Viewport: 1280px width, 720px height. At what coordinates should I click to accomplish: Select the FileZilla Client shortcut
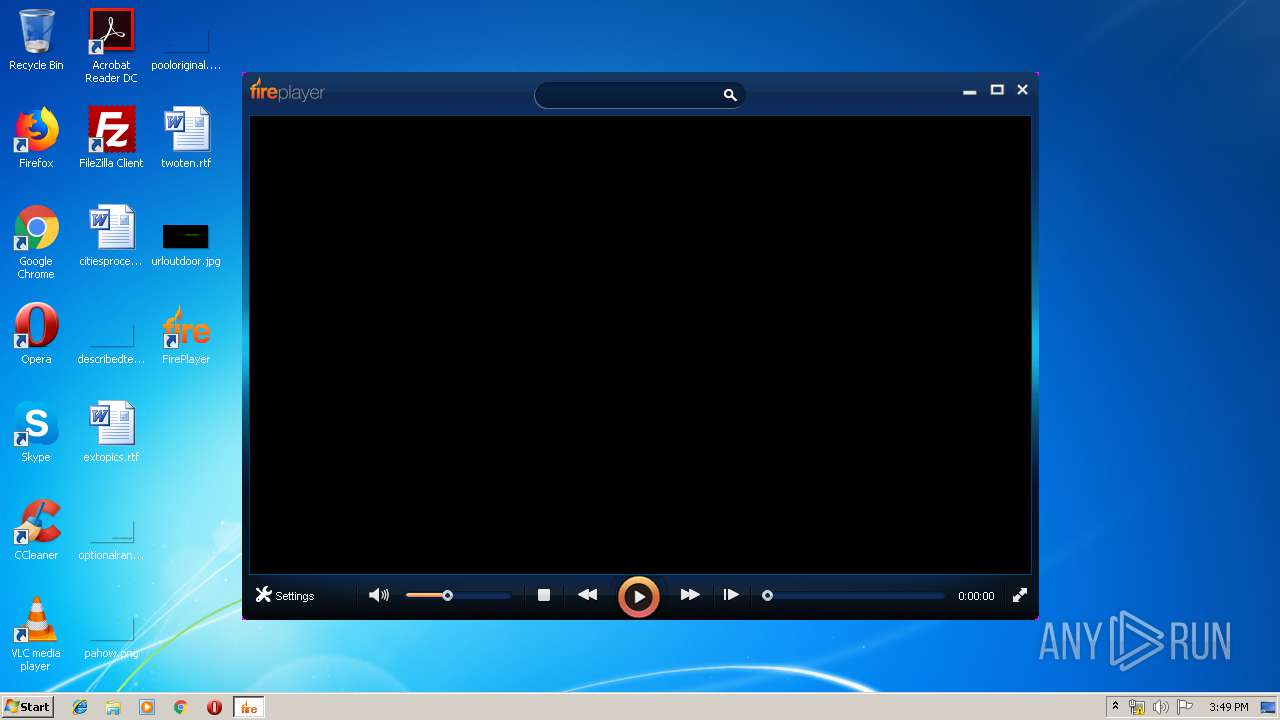click(x=111, y=138)
